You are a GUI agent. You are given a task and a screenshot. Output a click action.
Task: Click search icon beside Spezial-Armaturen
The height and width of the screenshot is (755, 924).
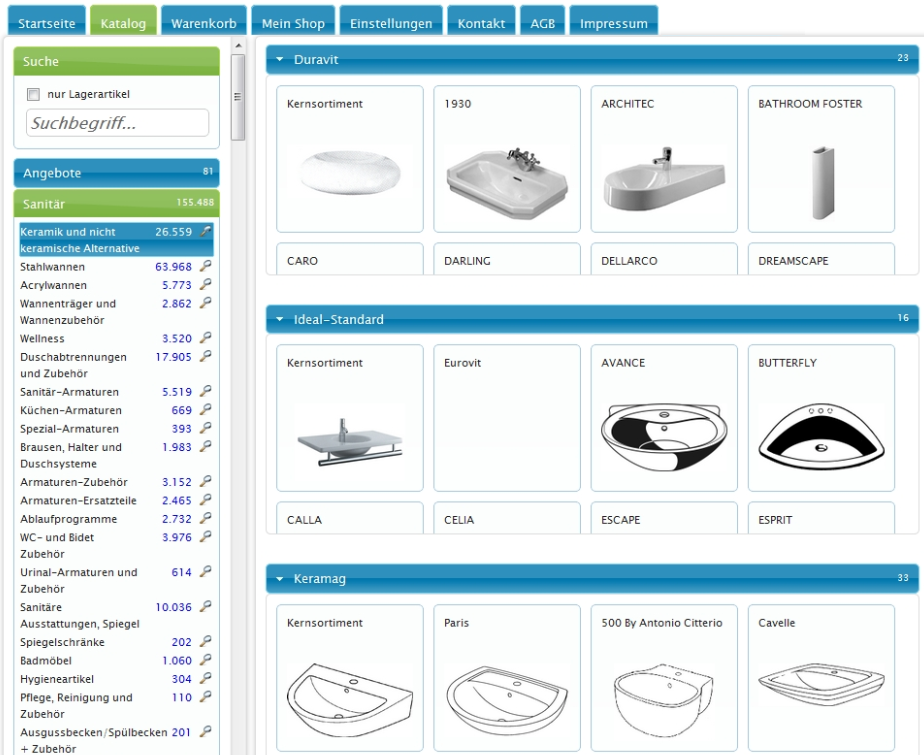(x=206, y=428)
